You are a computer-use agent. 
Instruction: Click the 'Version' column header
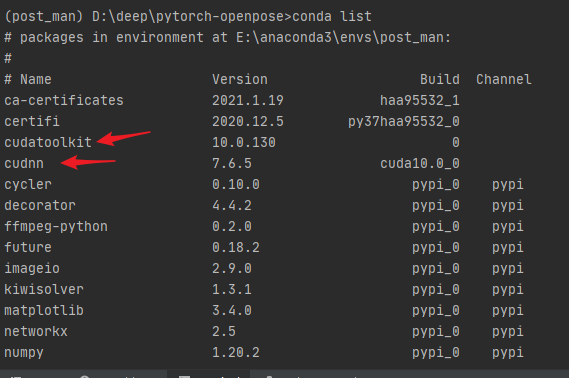click(x=240, y=79)
